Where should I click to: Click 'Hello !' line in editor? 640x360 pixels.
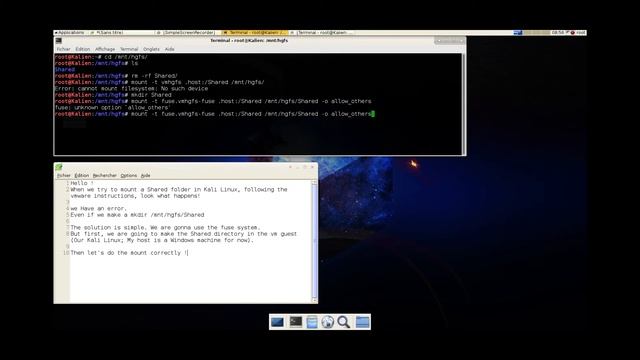tap(82, 183)
